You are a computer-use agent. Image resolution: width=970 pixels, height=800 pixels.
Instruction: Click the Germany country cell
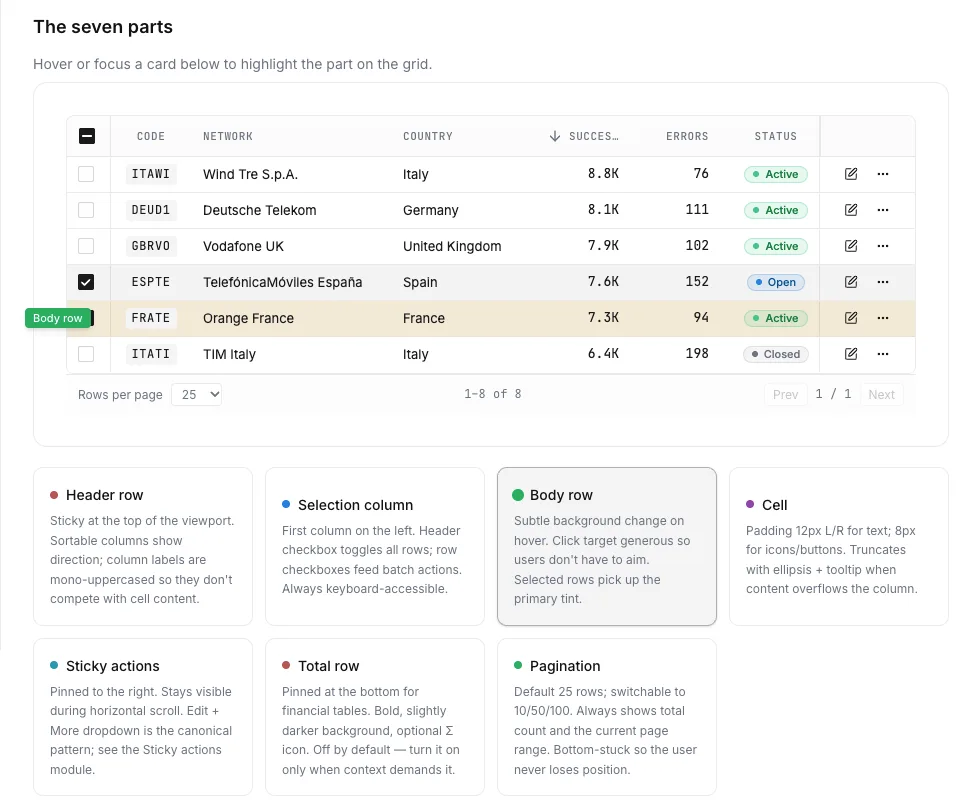click(431, 210)
